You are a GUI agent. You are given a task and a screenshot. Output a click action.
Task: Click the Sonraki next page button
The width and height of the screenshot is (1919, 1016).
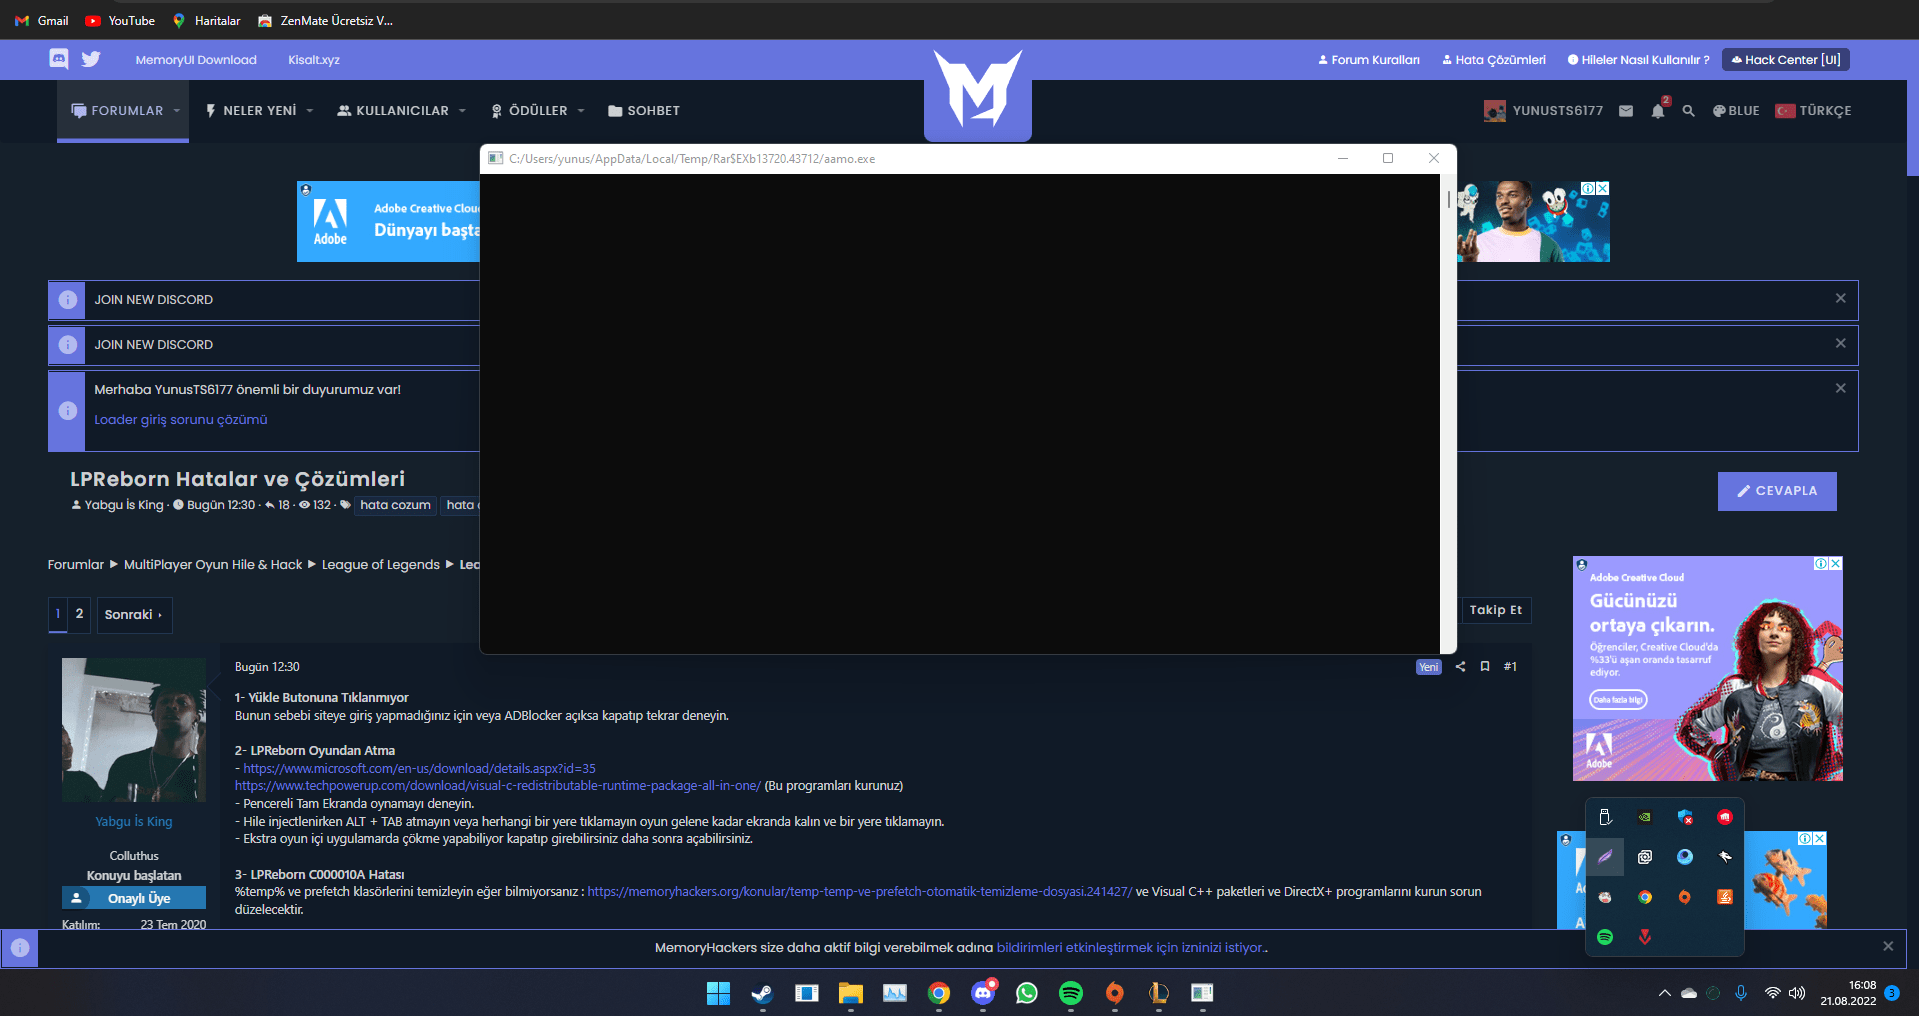pos(133,614)
